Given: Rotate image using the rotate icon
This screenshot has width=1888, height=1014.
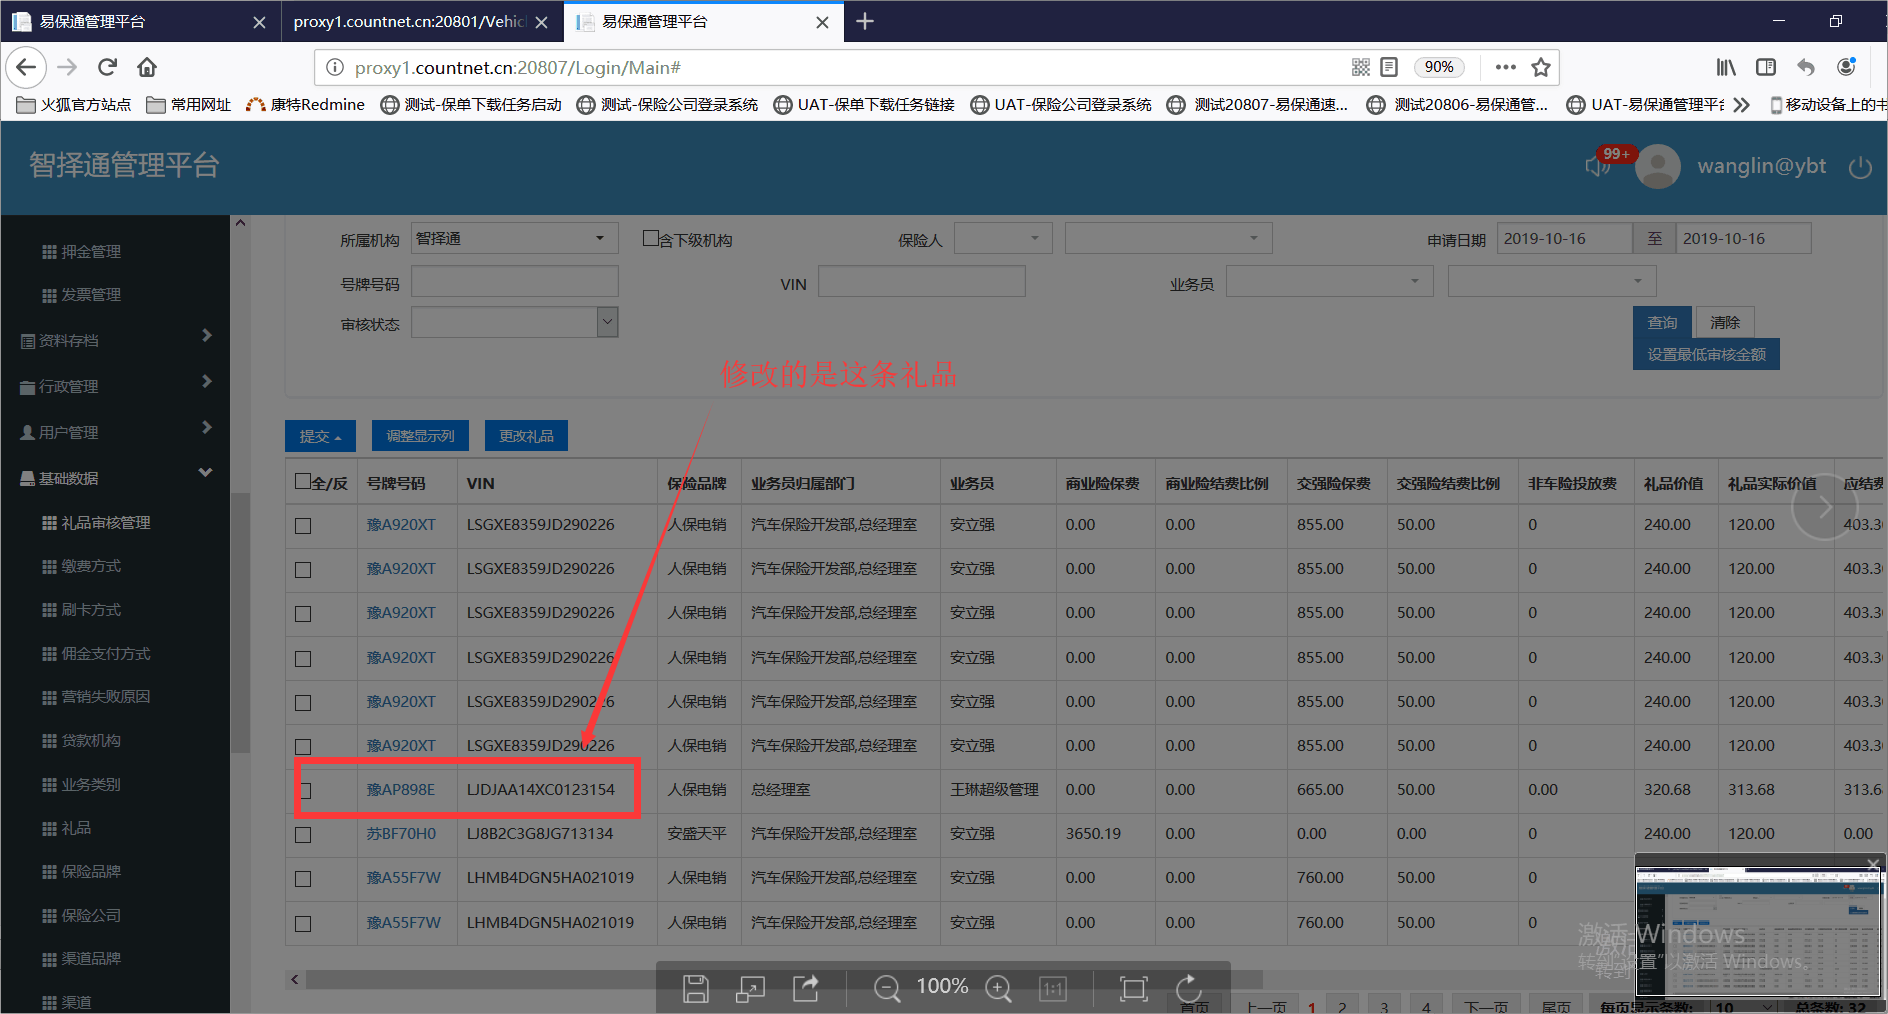Looking at the screenshot, I should tap(1188, 988).
